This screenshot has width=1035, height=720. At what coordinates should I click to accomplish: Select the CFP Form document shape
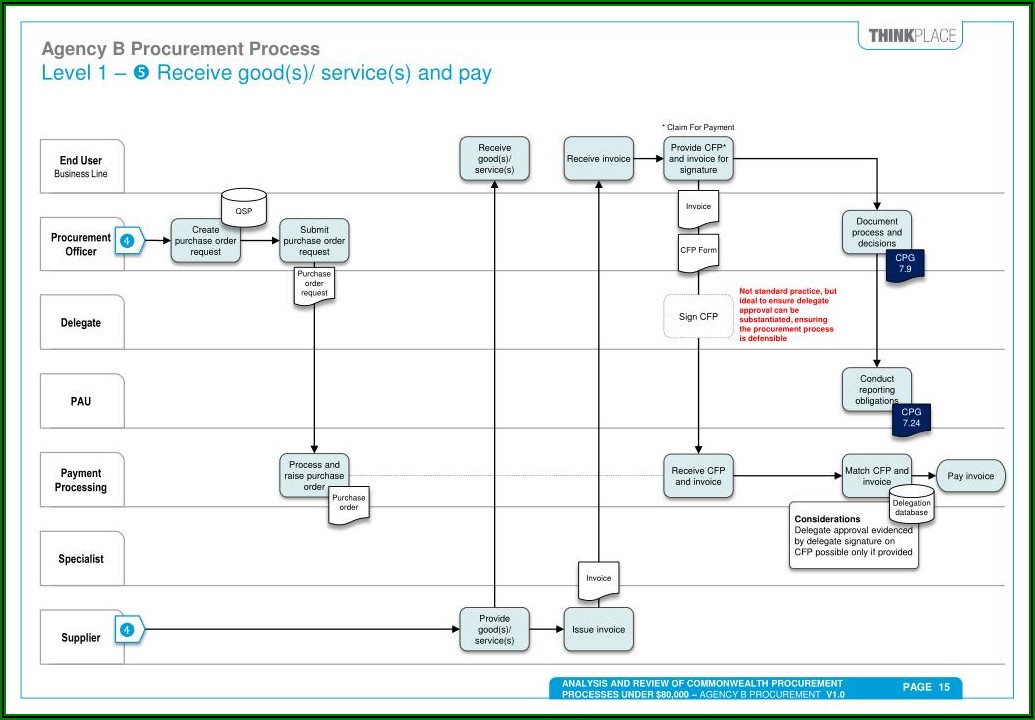point(698,251)
